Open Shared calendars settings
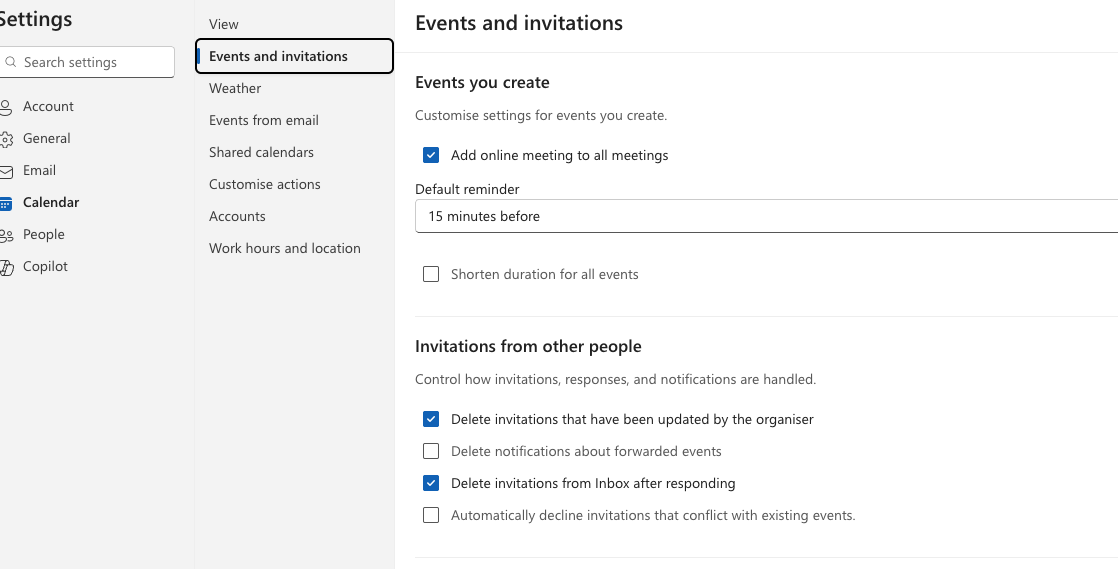The height and width of the screenshot is (569, 1118). (x=261, y=152)
